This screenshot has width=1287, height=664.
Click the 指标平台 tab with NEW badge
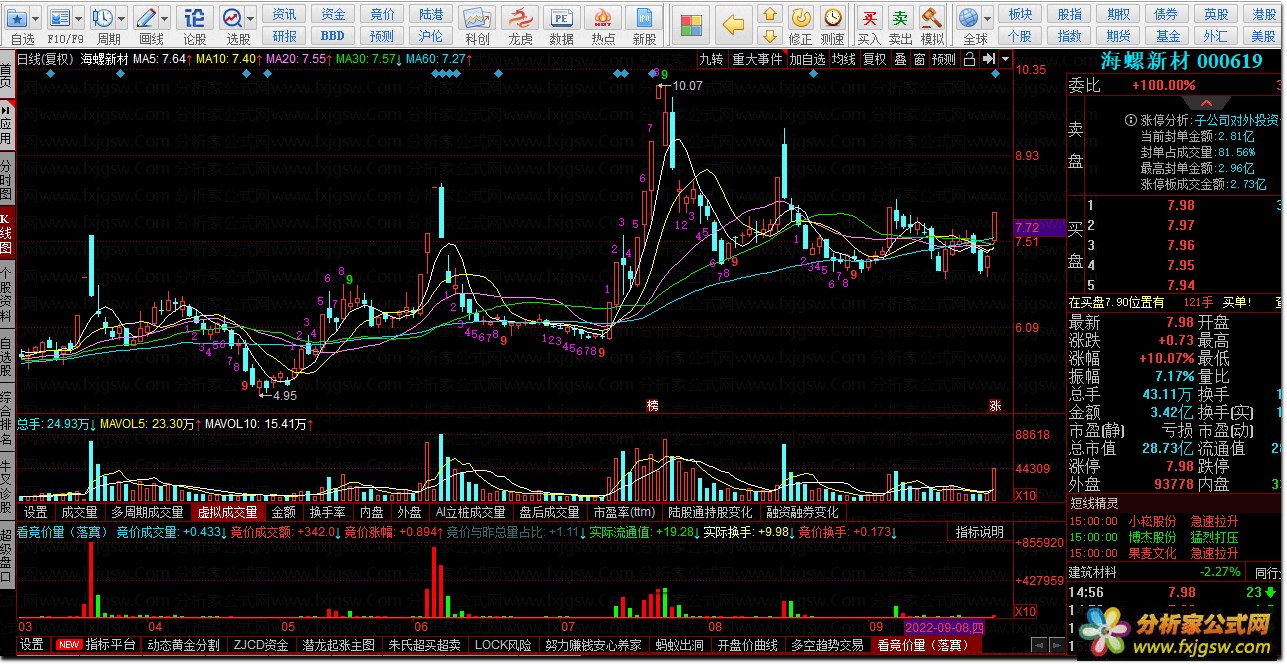(96, 645)
